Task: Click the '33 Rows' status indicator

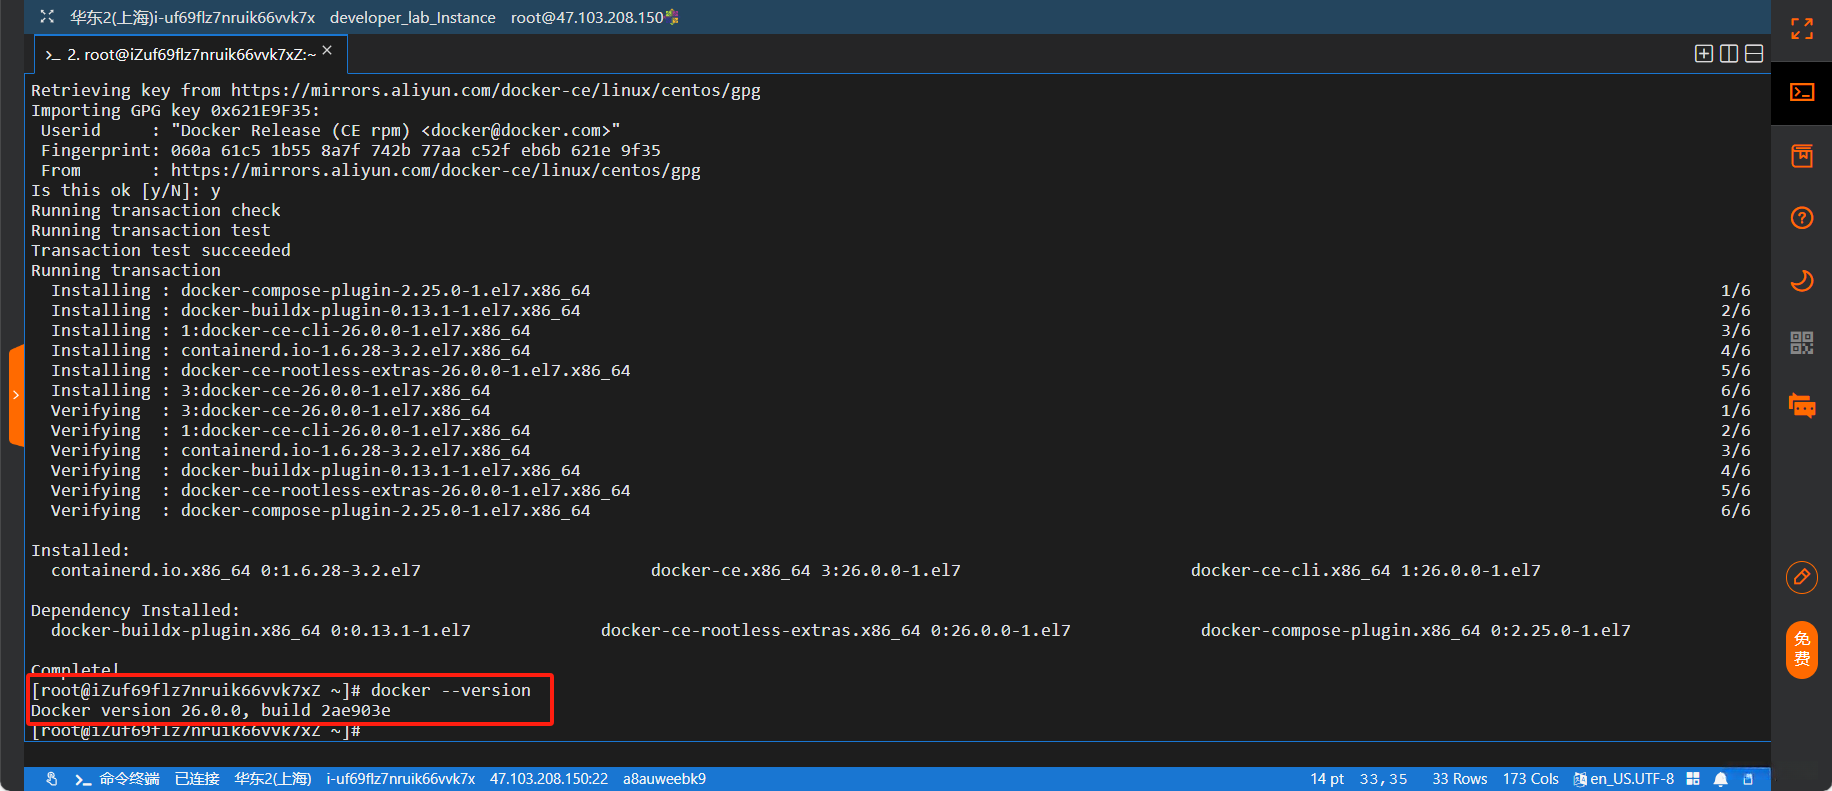Action: (x=1460, y=779)
